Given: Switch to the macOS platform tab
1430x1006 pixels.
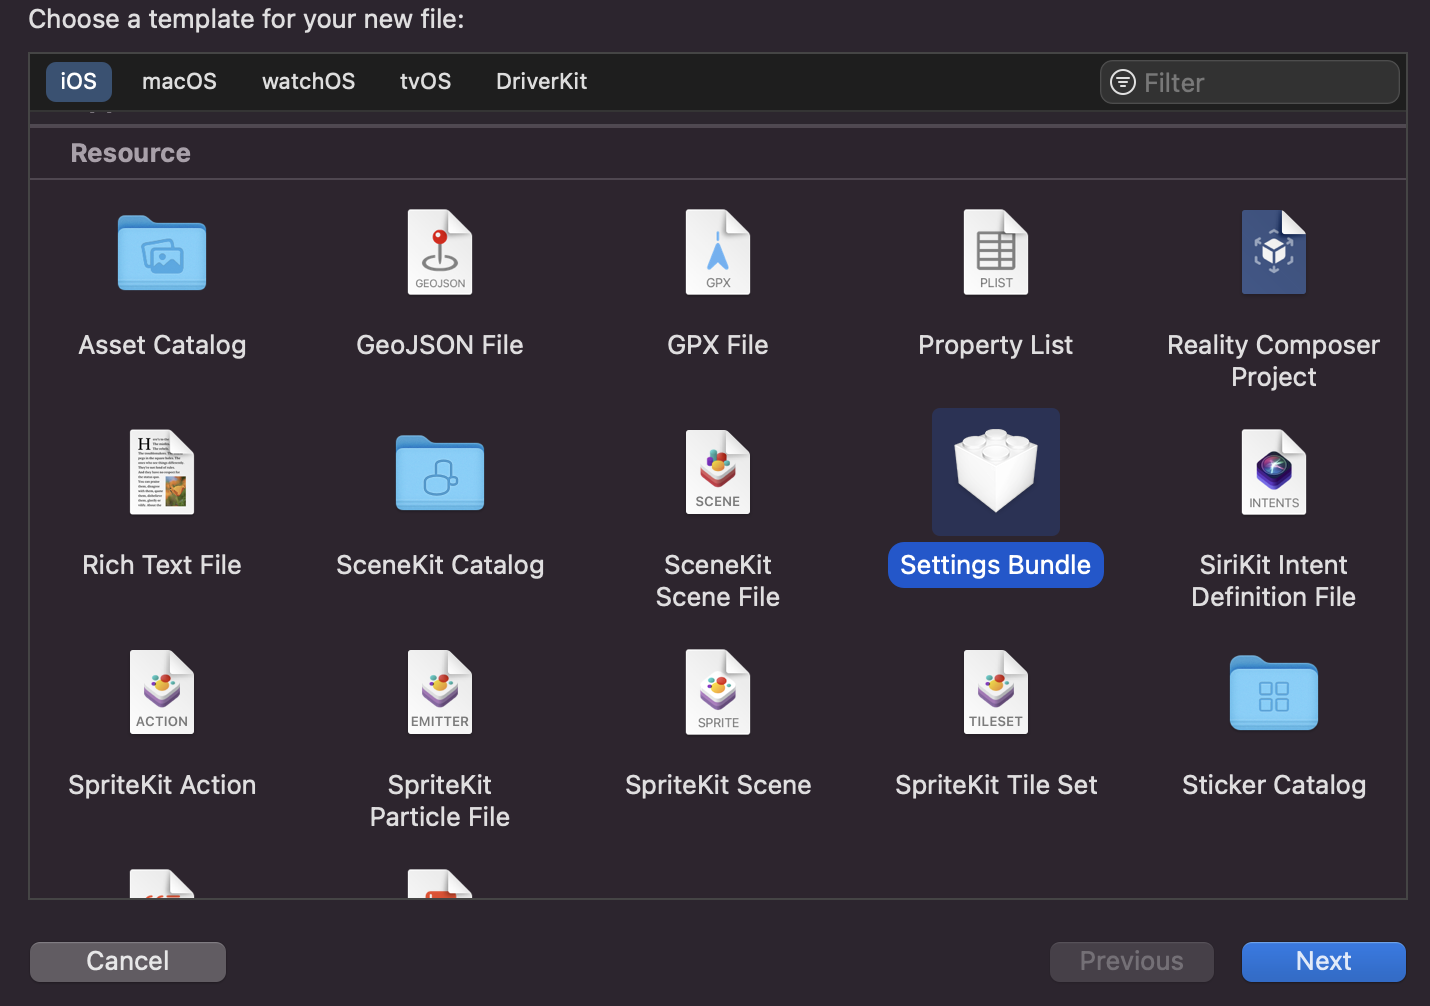Looking at the screenshot, I should coord(179,81).
